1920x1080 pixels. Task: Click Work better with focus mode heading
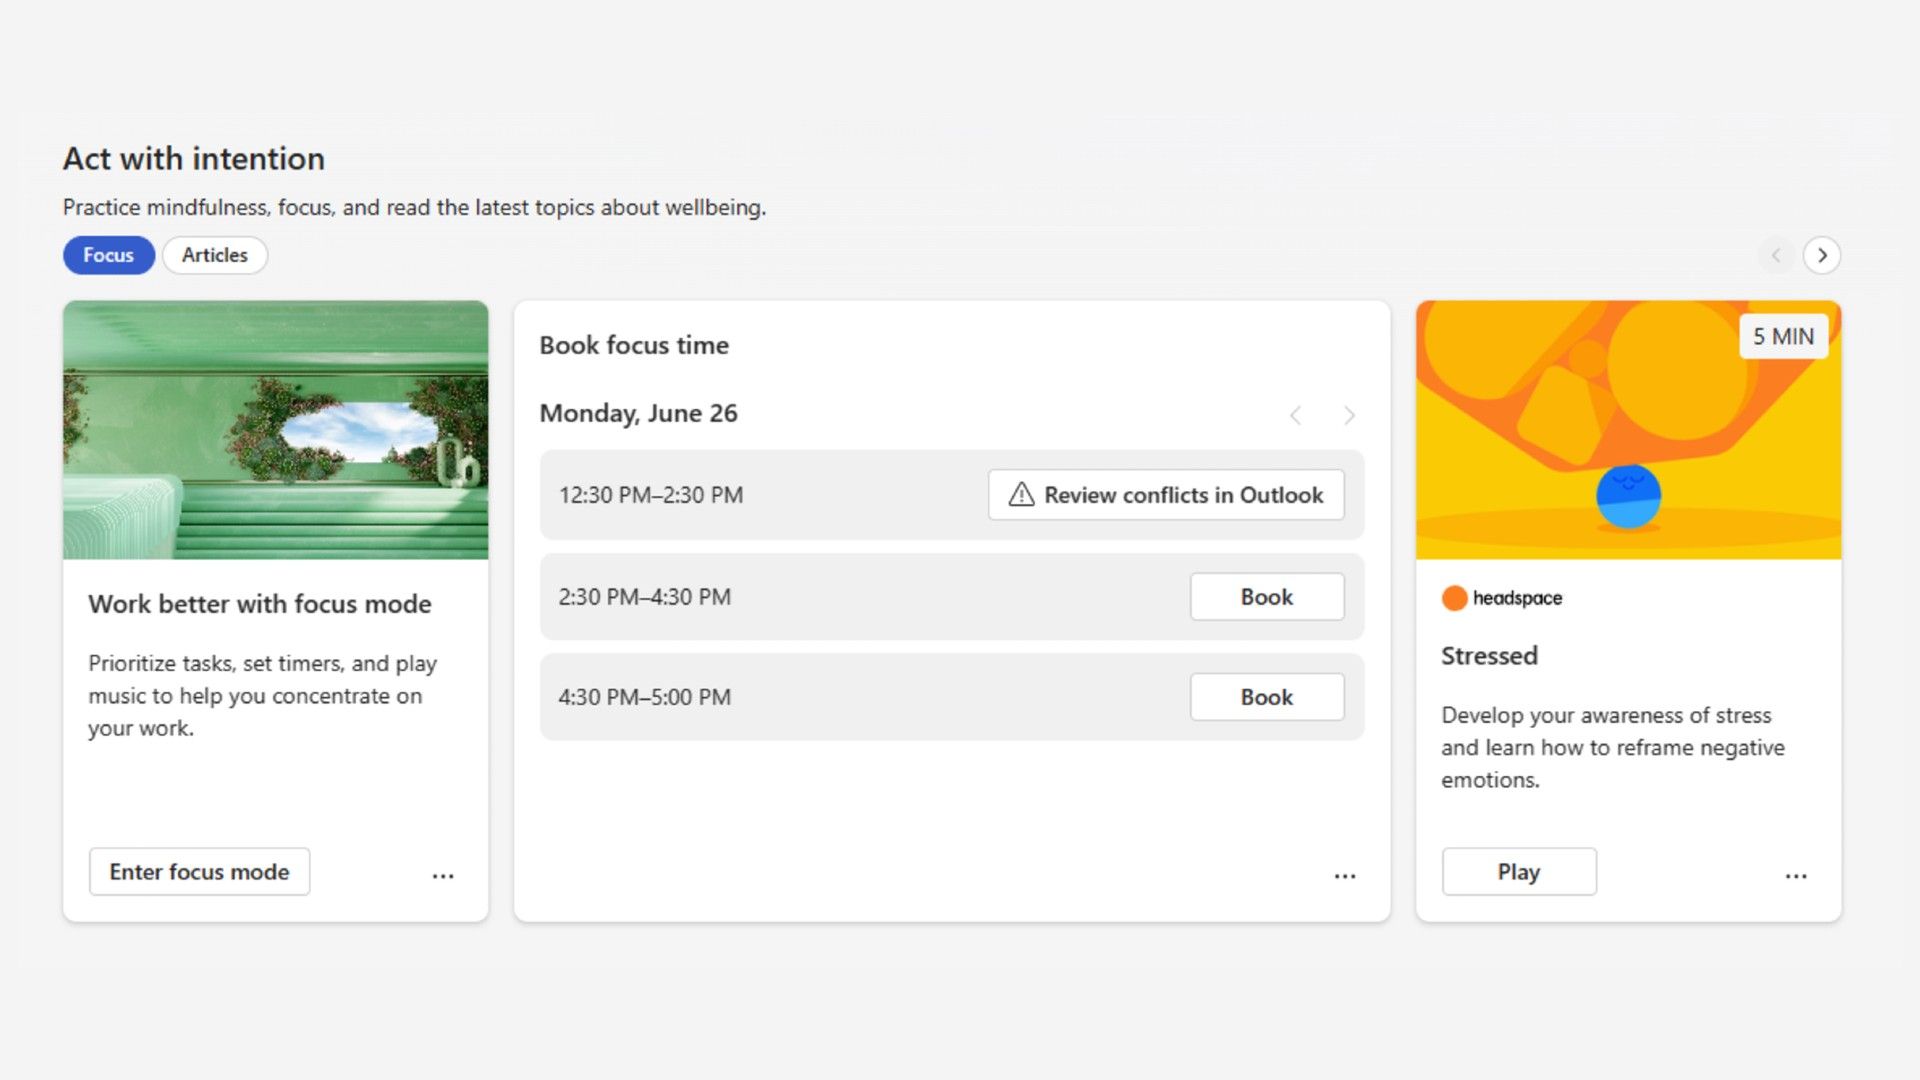(x=260, y=604)
